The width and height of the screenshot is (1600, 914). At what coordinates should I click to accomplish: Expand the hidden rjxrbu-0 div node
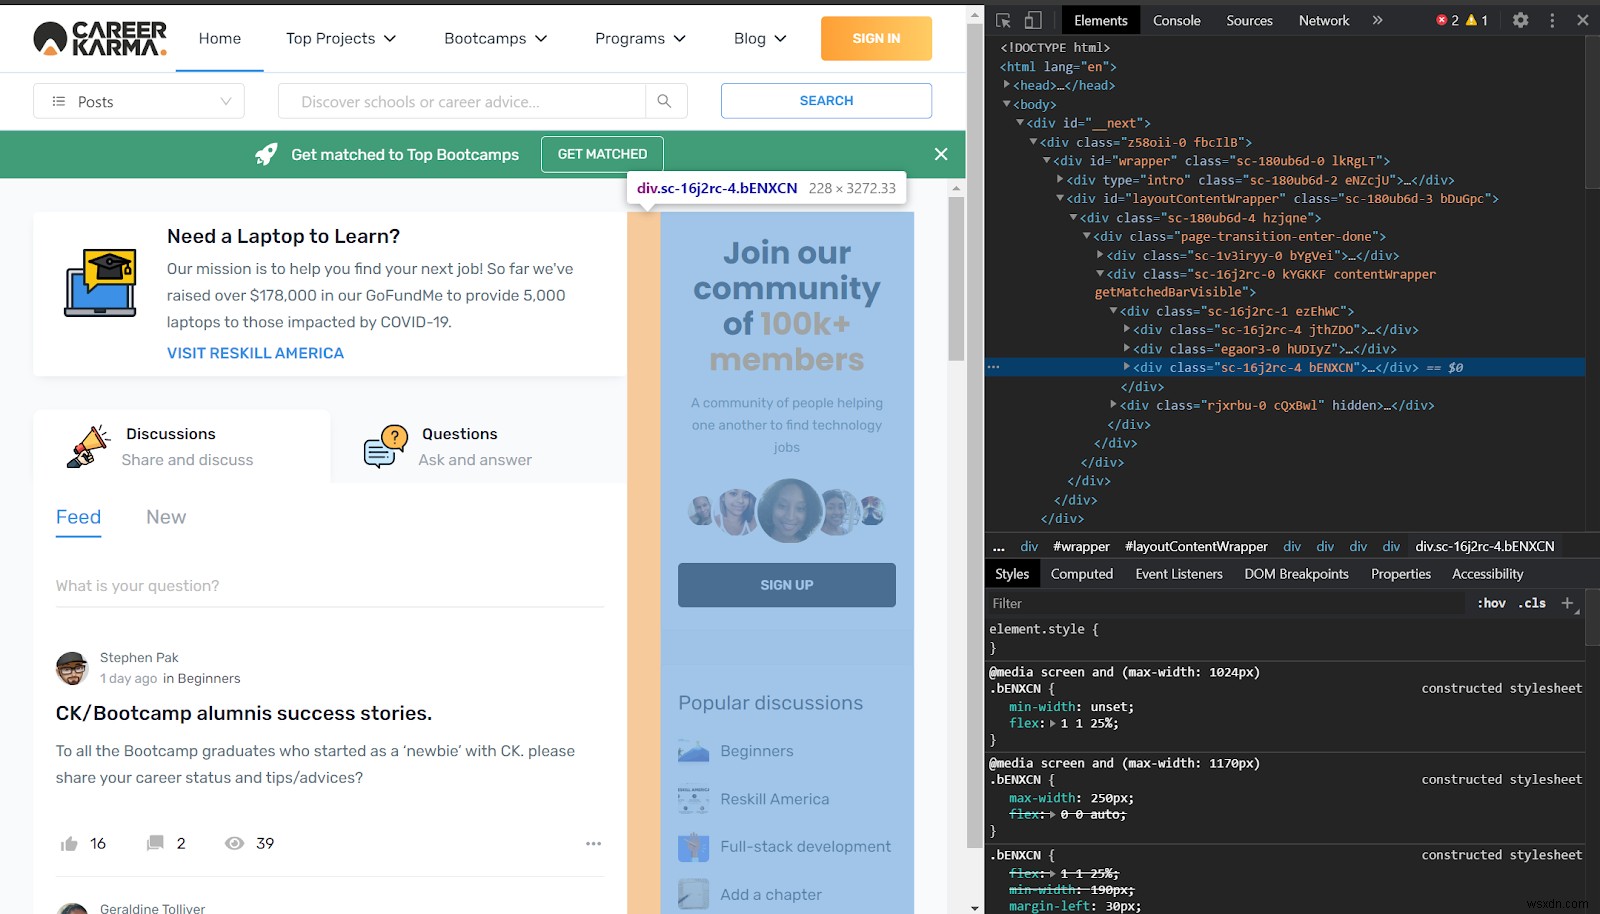click(1113, 405)
